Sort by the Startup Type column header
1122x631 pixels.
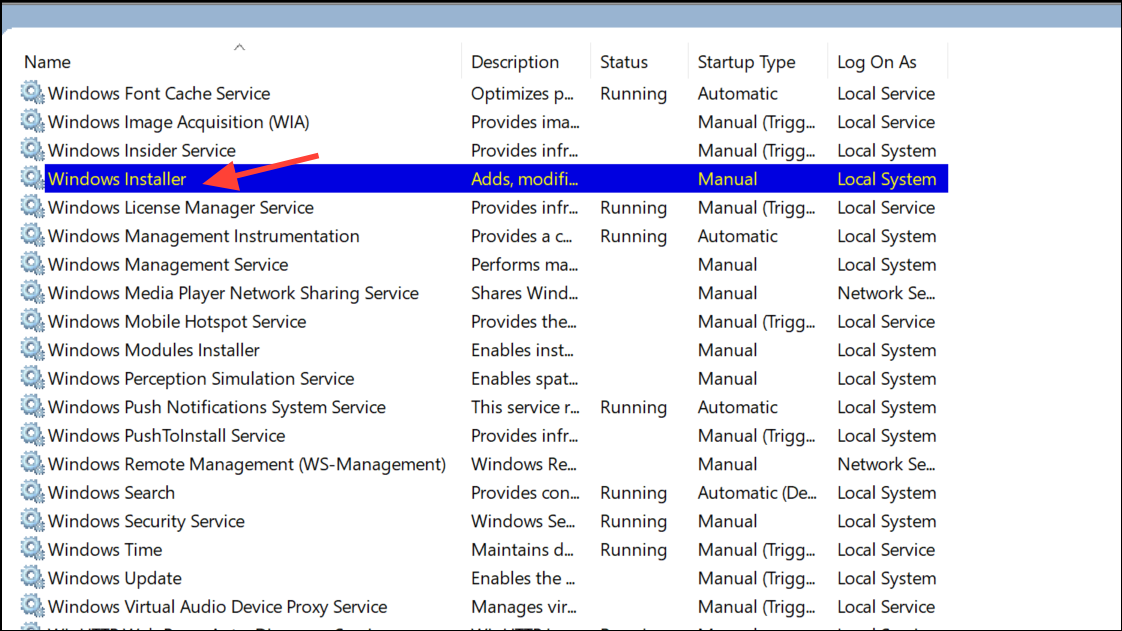click(x=746, y=62)
